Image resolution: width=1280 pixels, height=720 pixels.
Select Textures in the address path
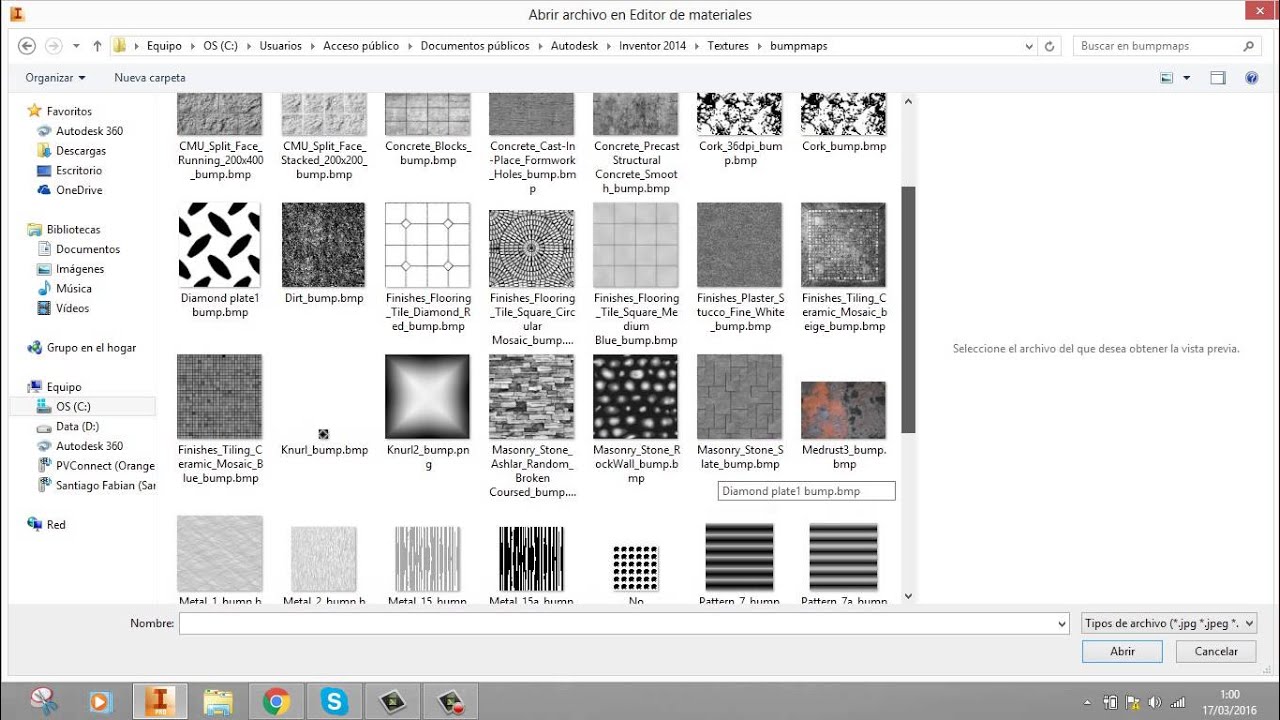728,46
